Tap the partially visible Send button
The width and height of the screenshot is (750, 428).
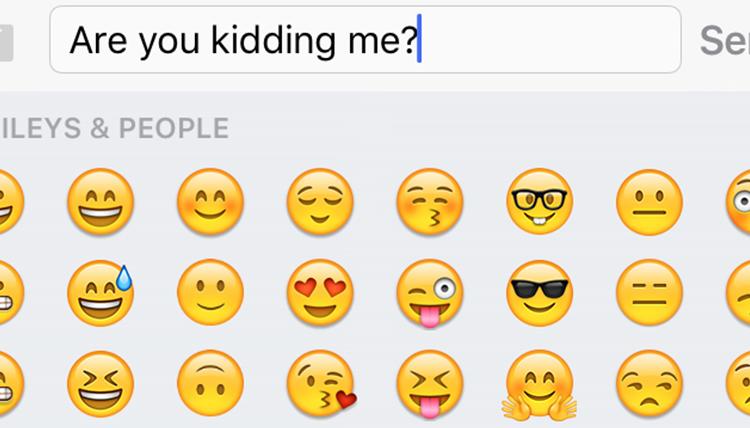coord(725,40)
